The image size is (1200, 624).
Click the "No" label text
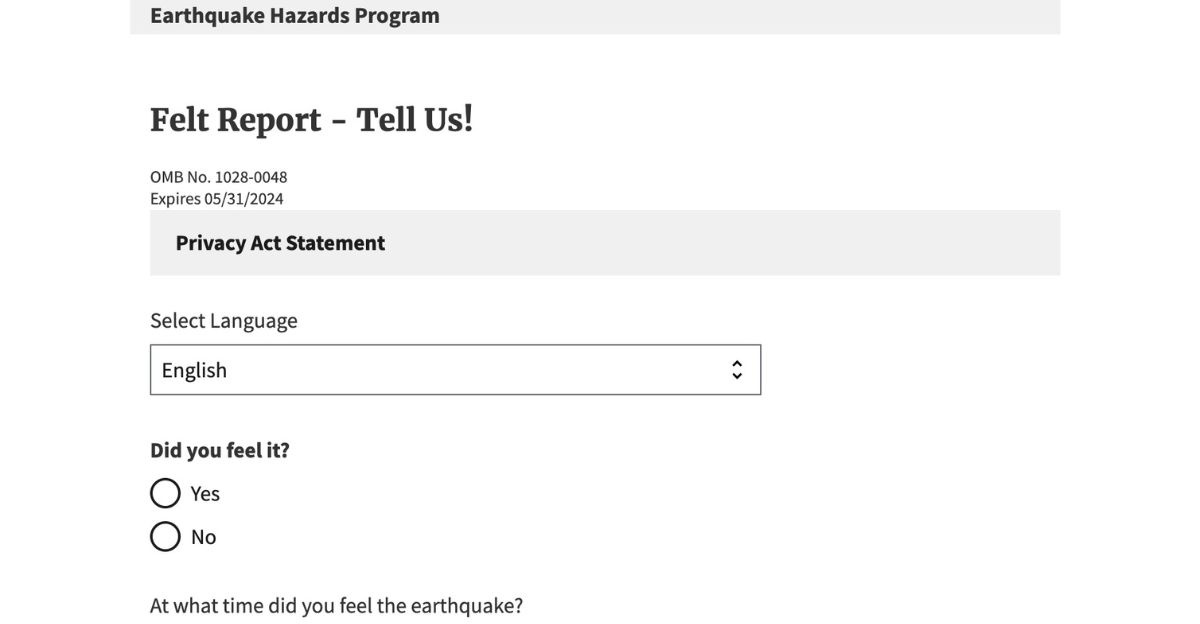[x=203, y=537]
